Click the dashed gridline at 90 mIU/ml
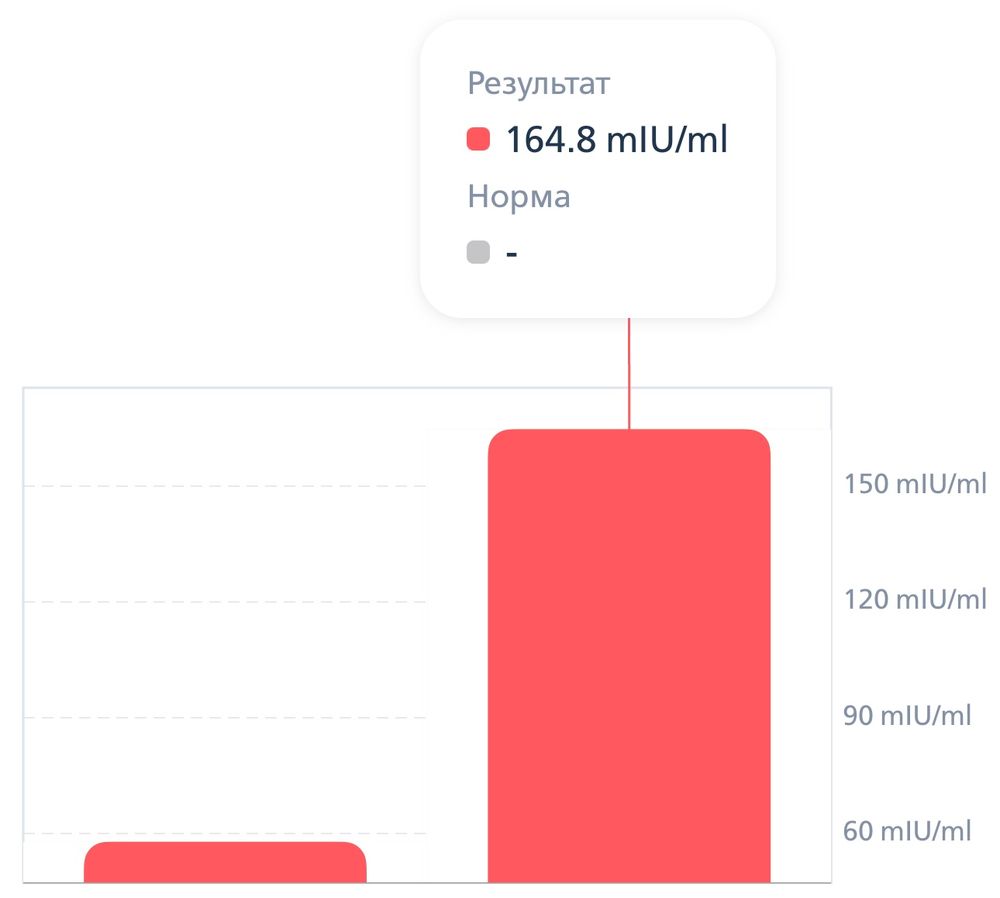 point(225,718)
